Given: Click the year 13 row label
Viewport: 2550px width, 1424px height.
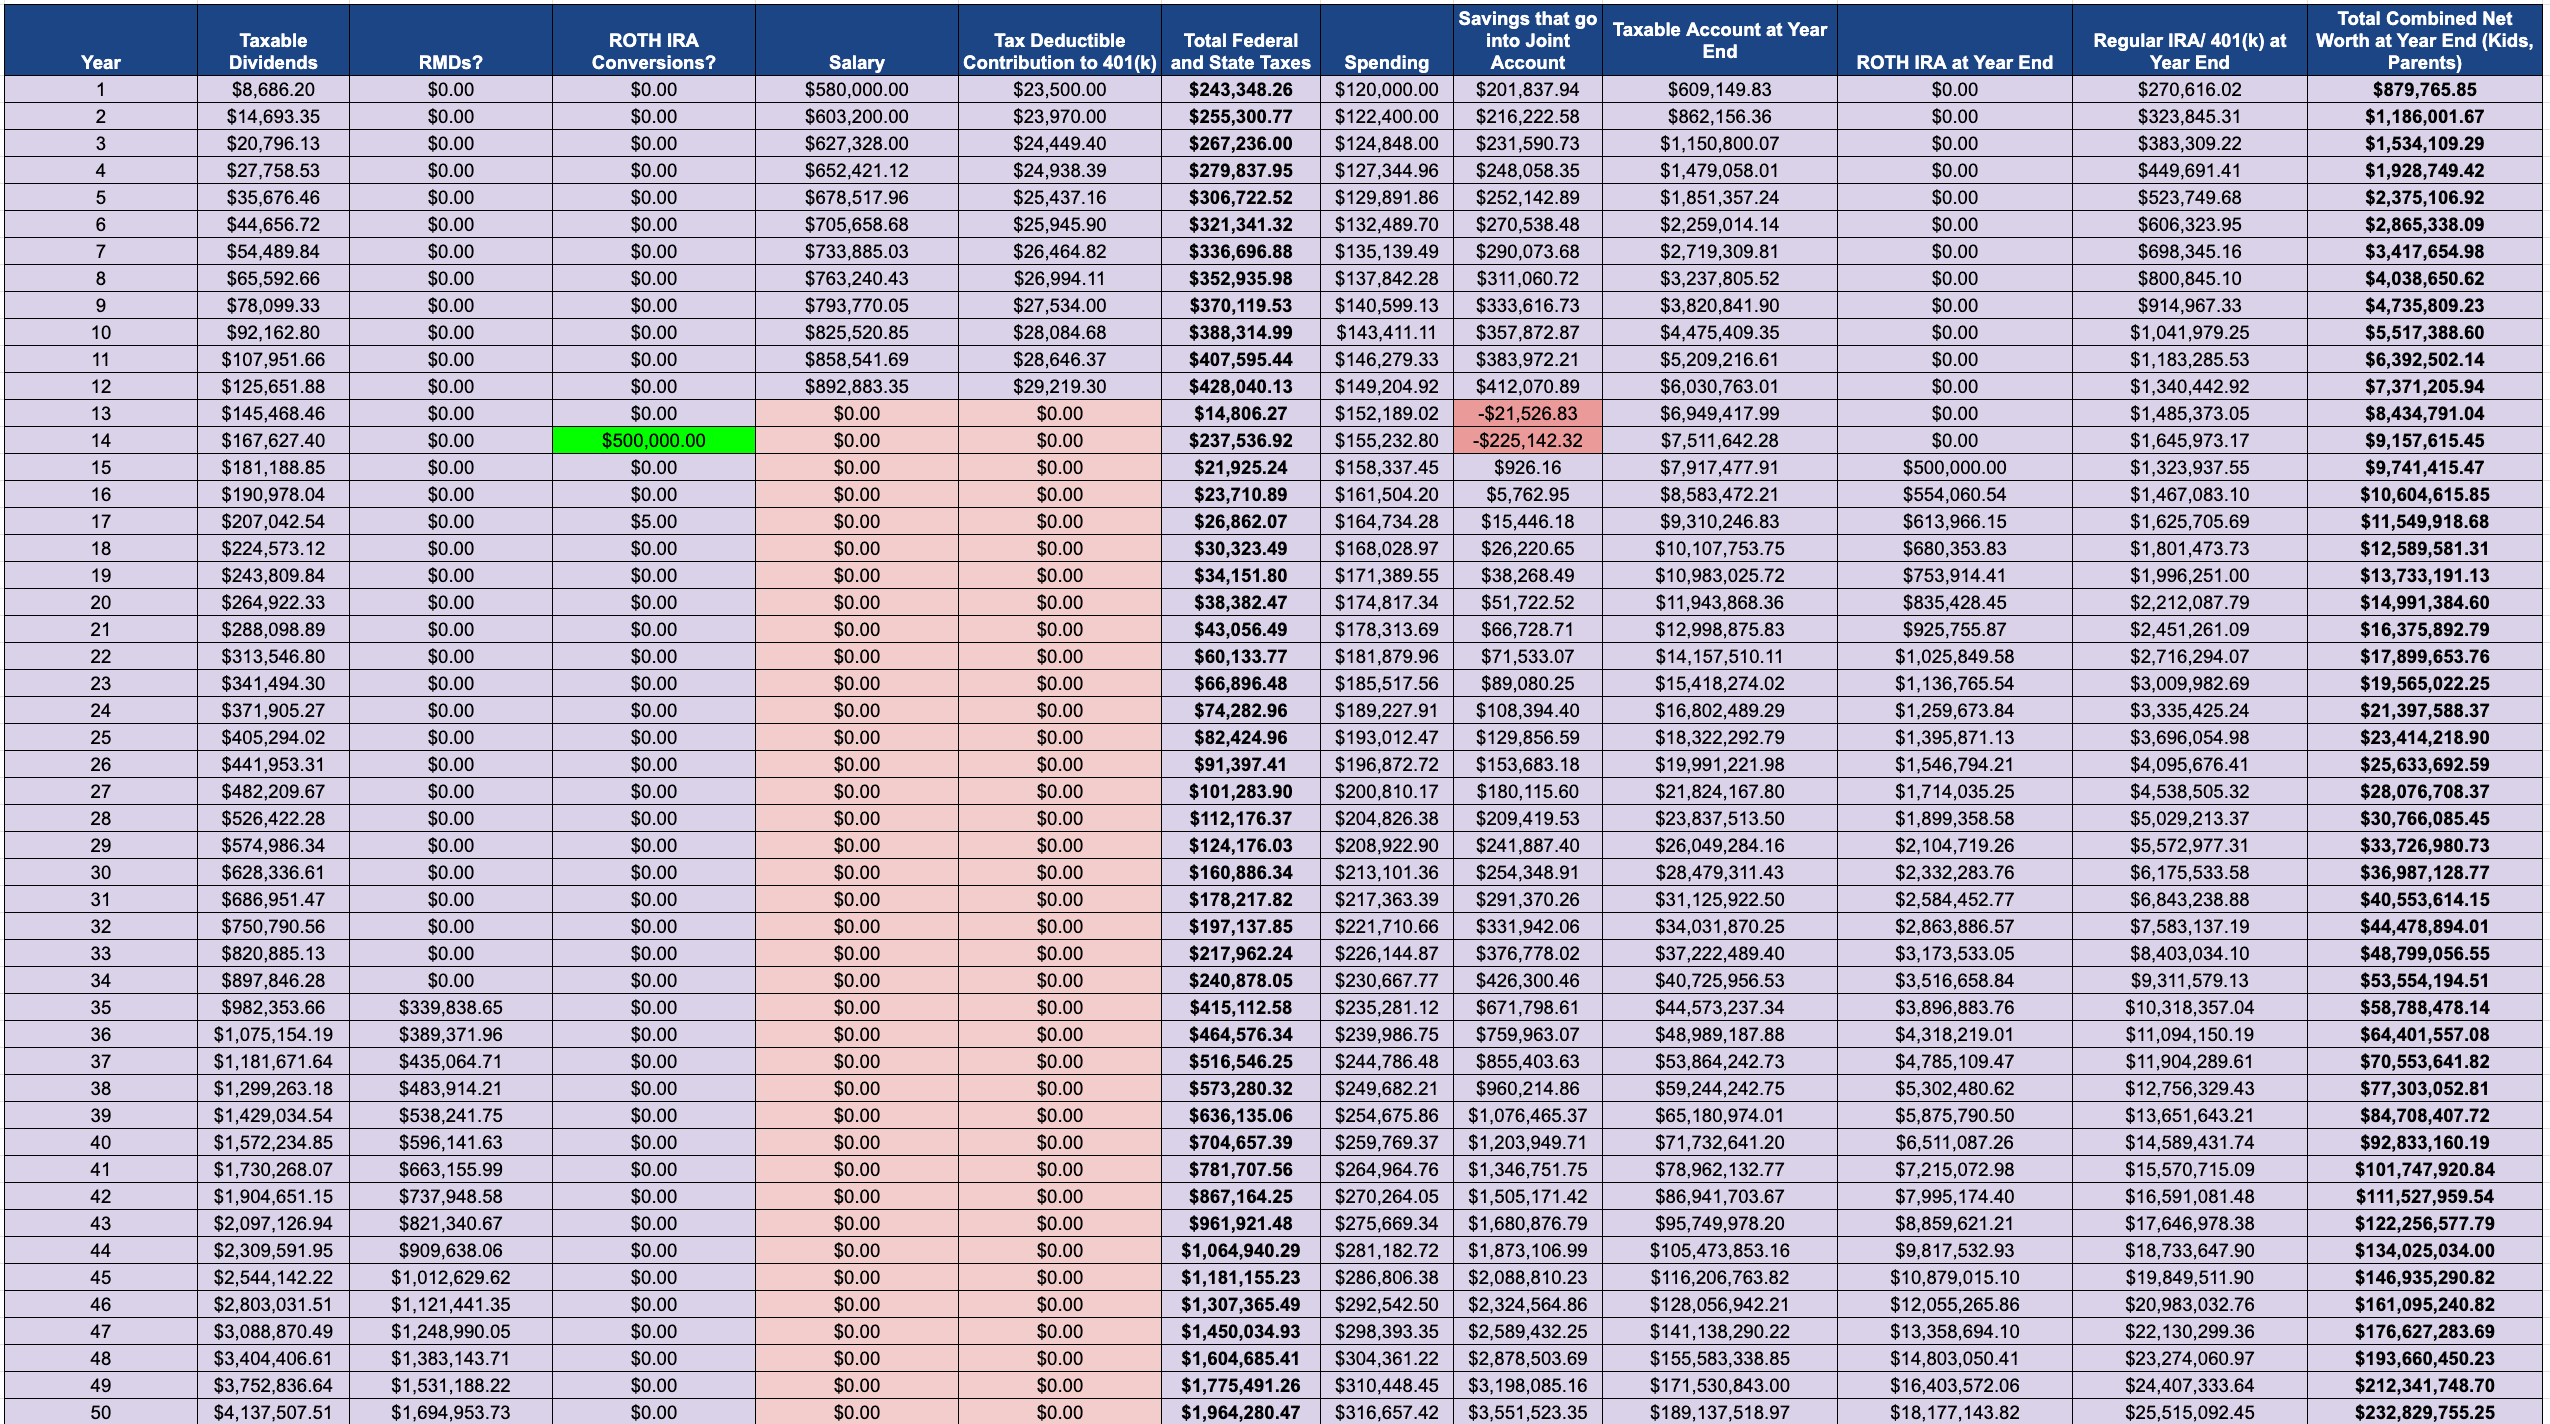Looking at the screenshot, I should pos(100,413).
